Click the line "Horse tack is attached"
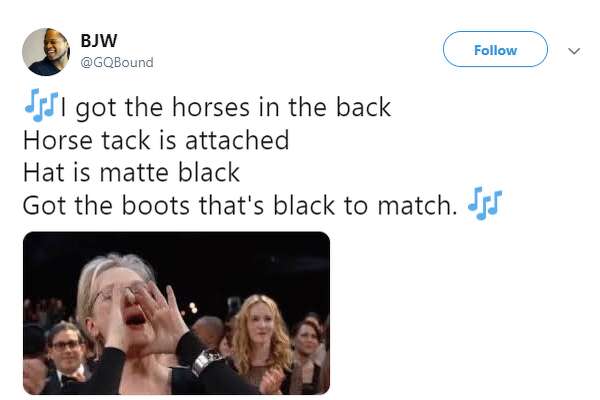The height and width of the screenshot is (400, 600). click(156, 140)
